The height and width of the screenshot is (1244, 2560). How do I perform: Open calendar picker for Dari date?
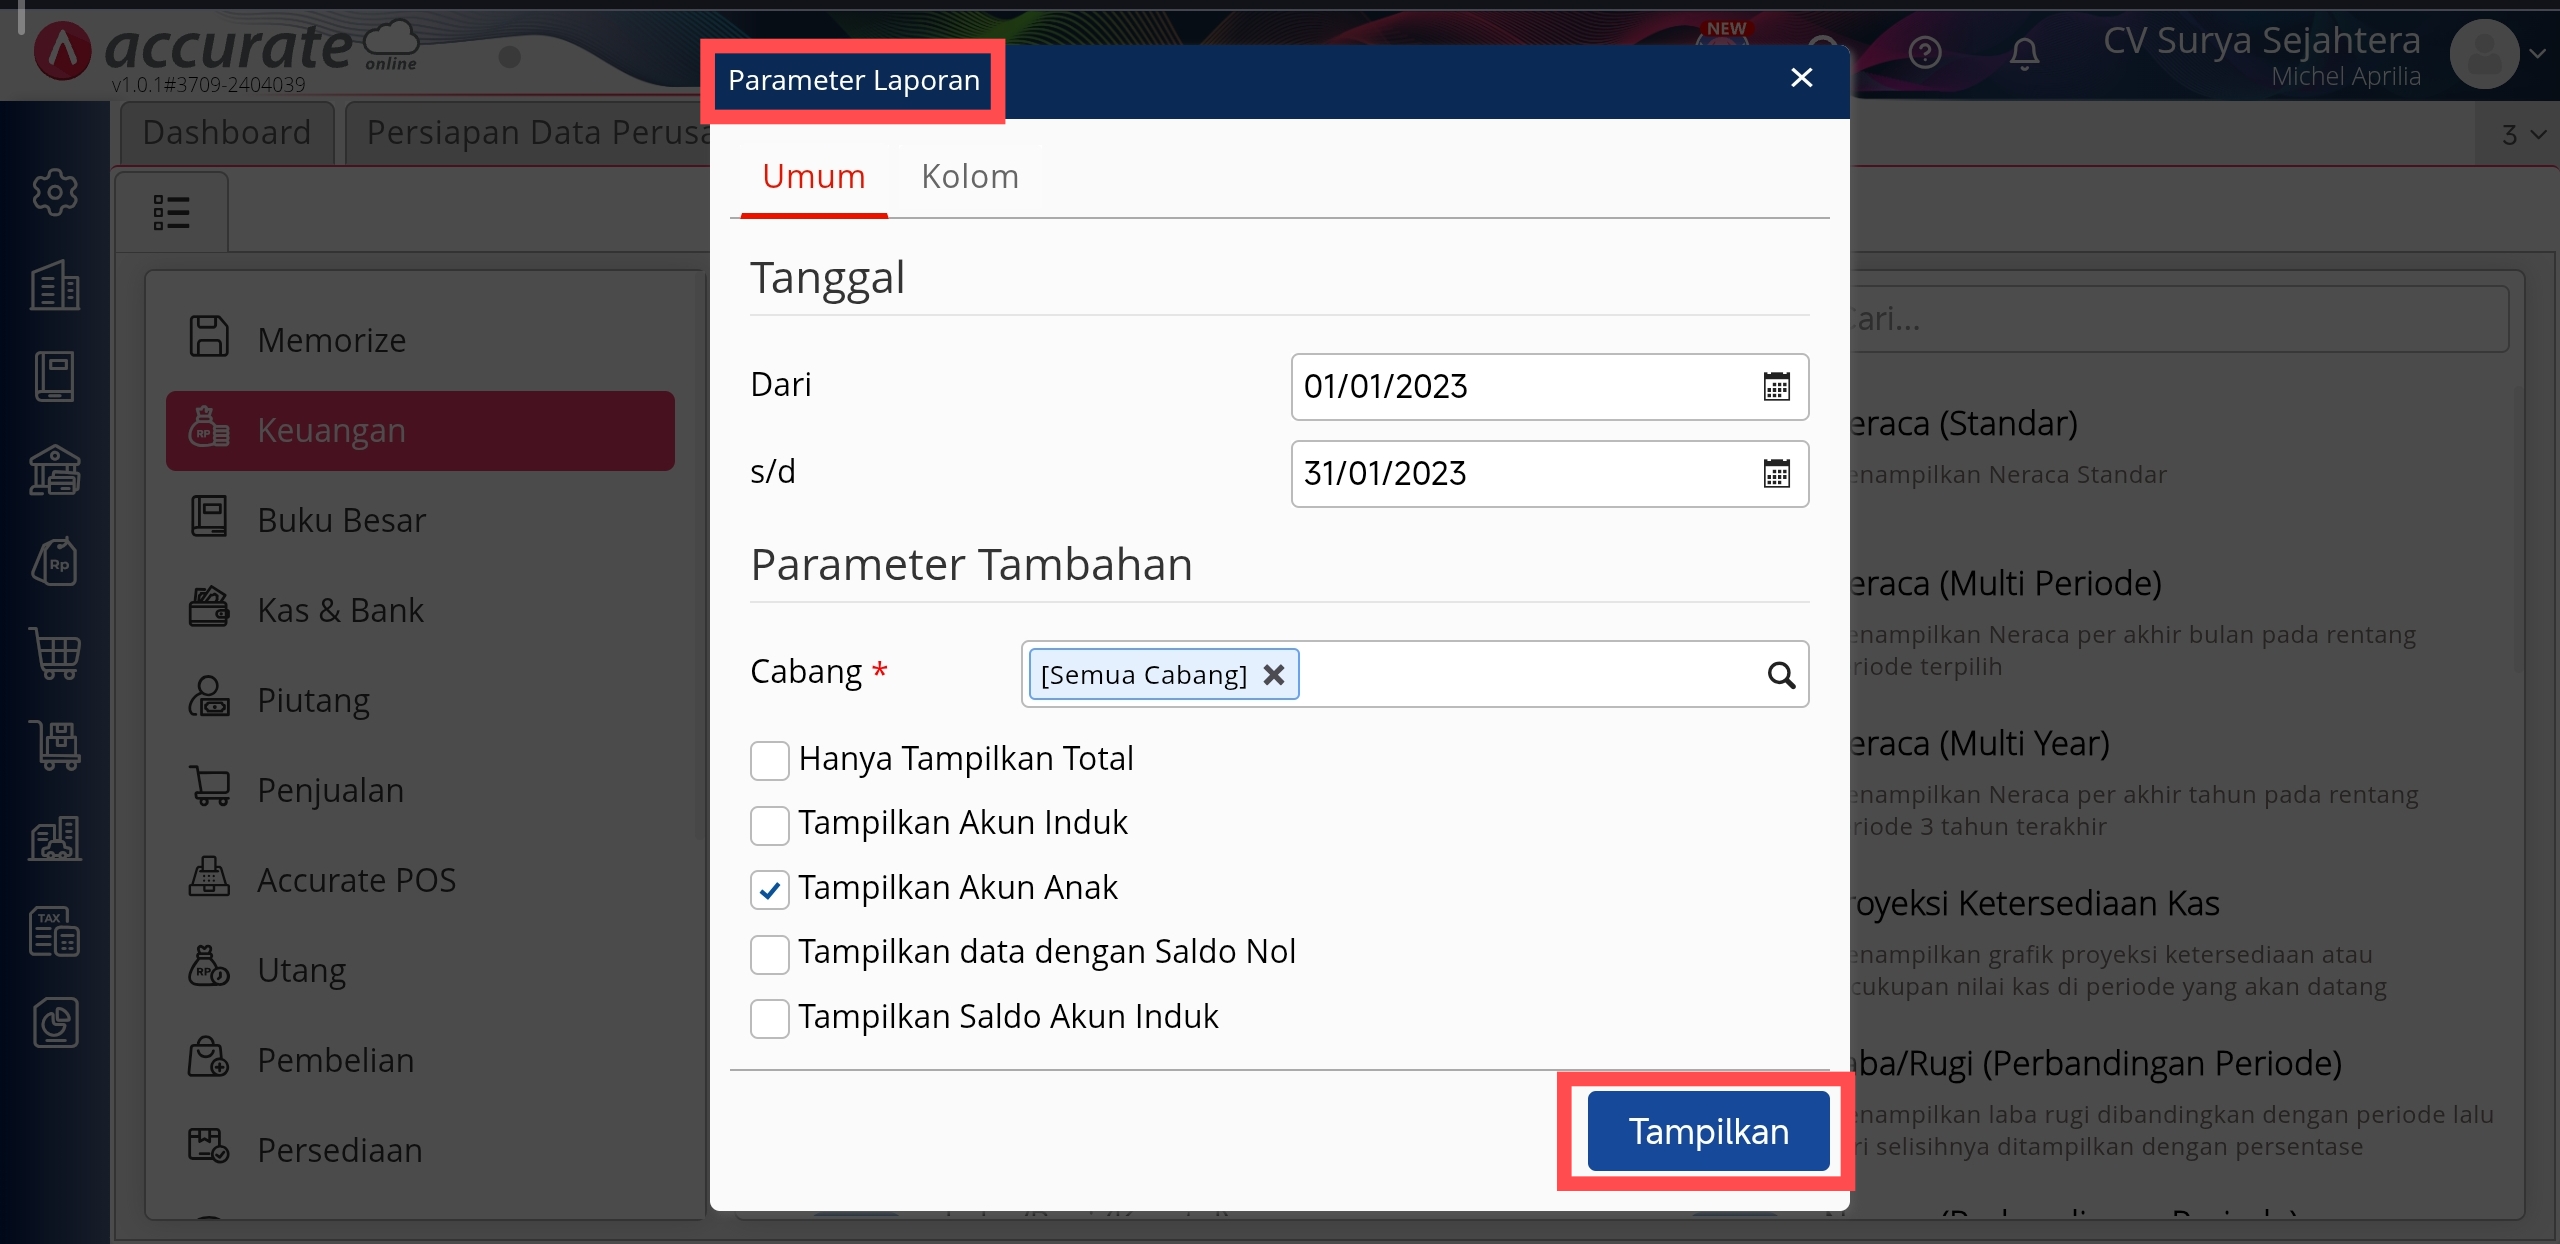point(1776,387)
